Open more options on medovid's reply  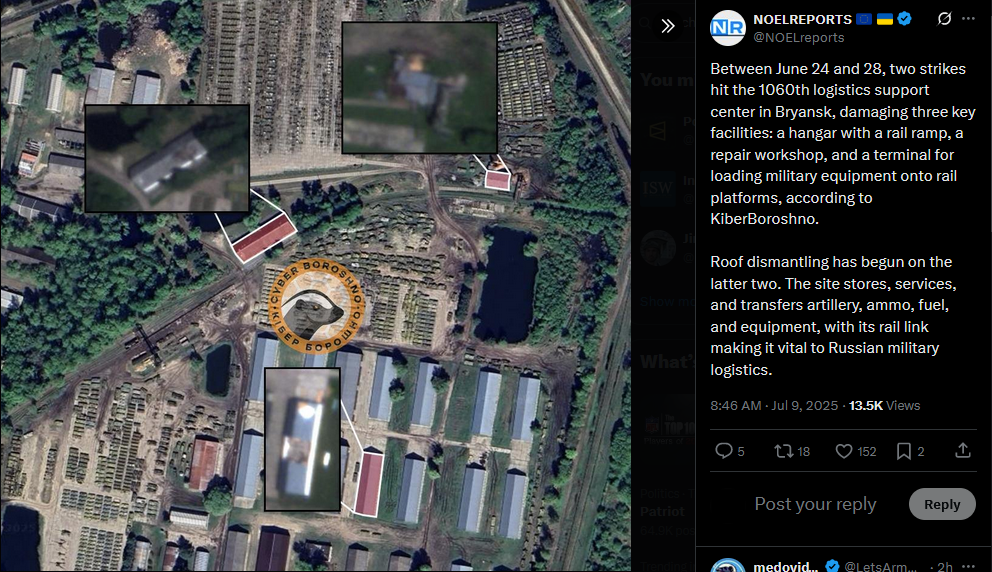pos(969,566)
